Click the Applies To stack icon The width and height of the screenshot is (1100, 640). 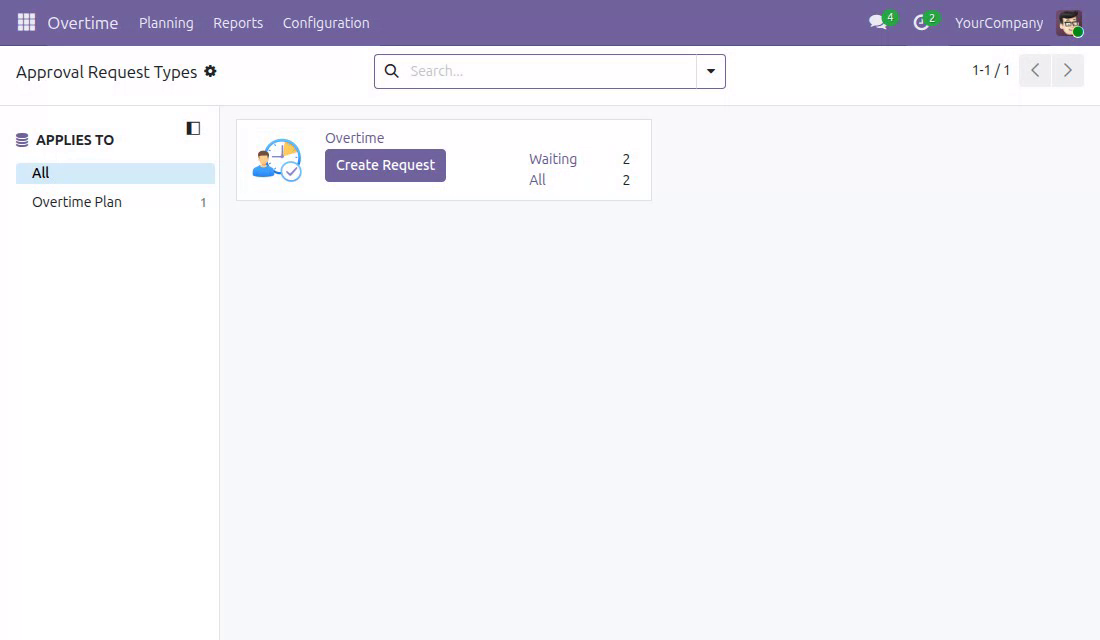coord(22,140)
